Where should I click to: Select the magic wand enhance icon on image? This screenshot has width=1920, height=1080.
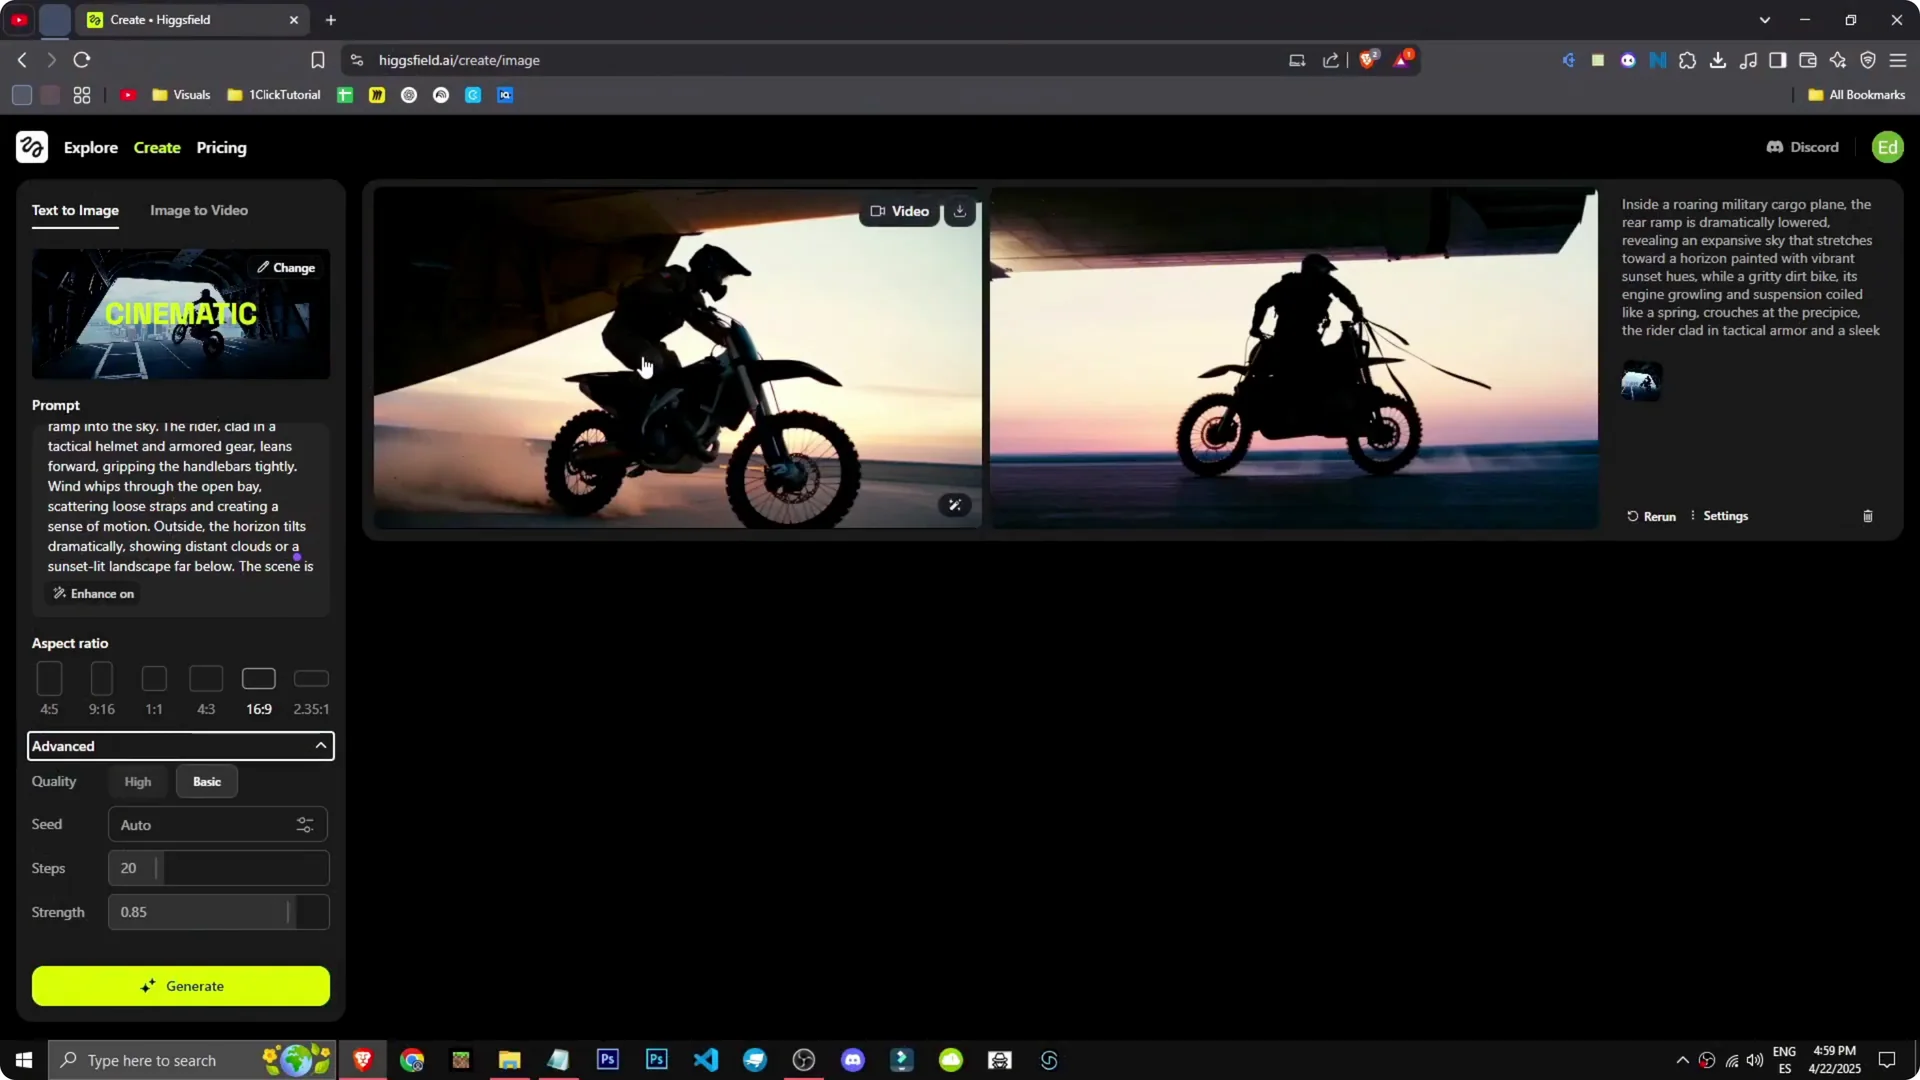click(955, 505)
